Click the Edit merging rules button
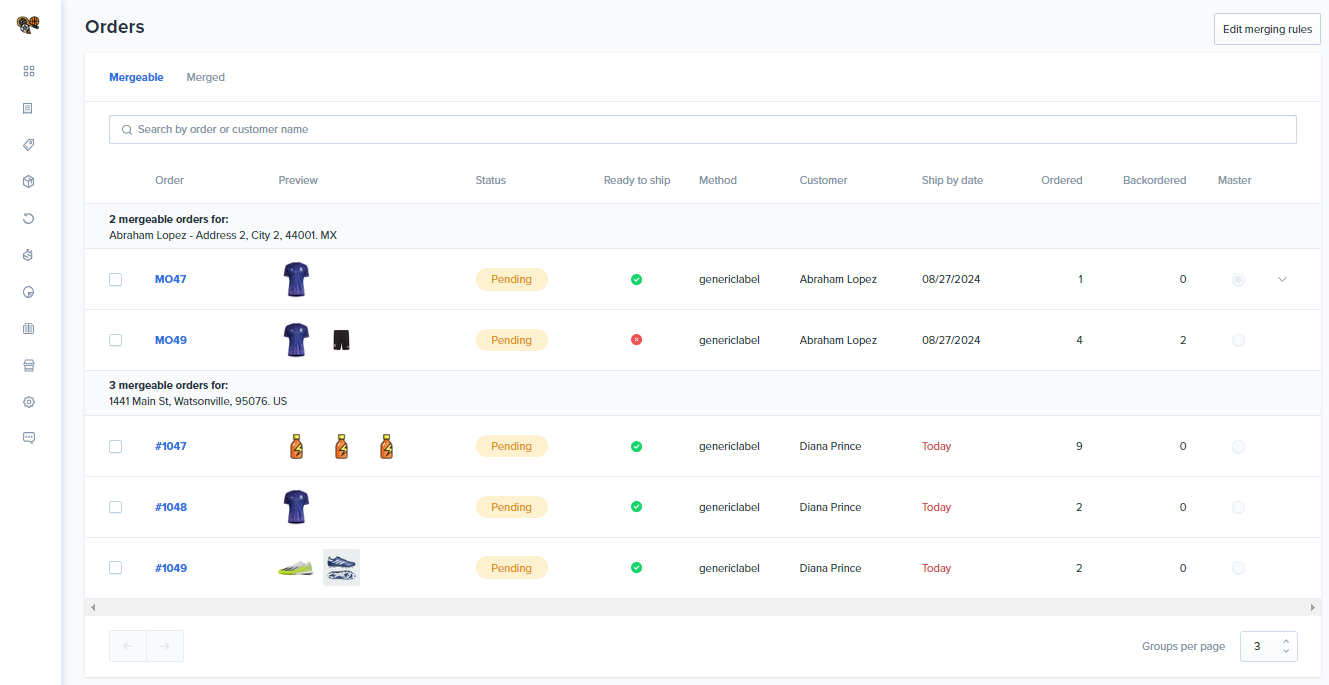Viewport: 1329px width, 685px height. [x=1266, y=30]
